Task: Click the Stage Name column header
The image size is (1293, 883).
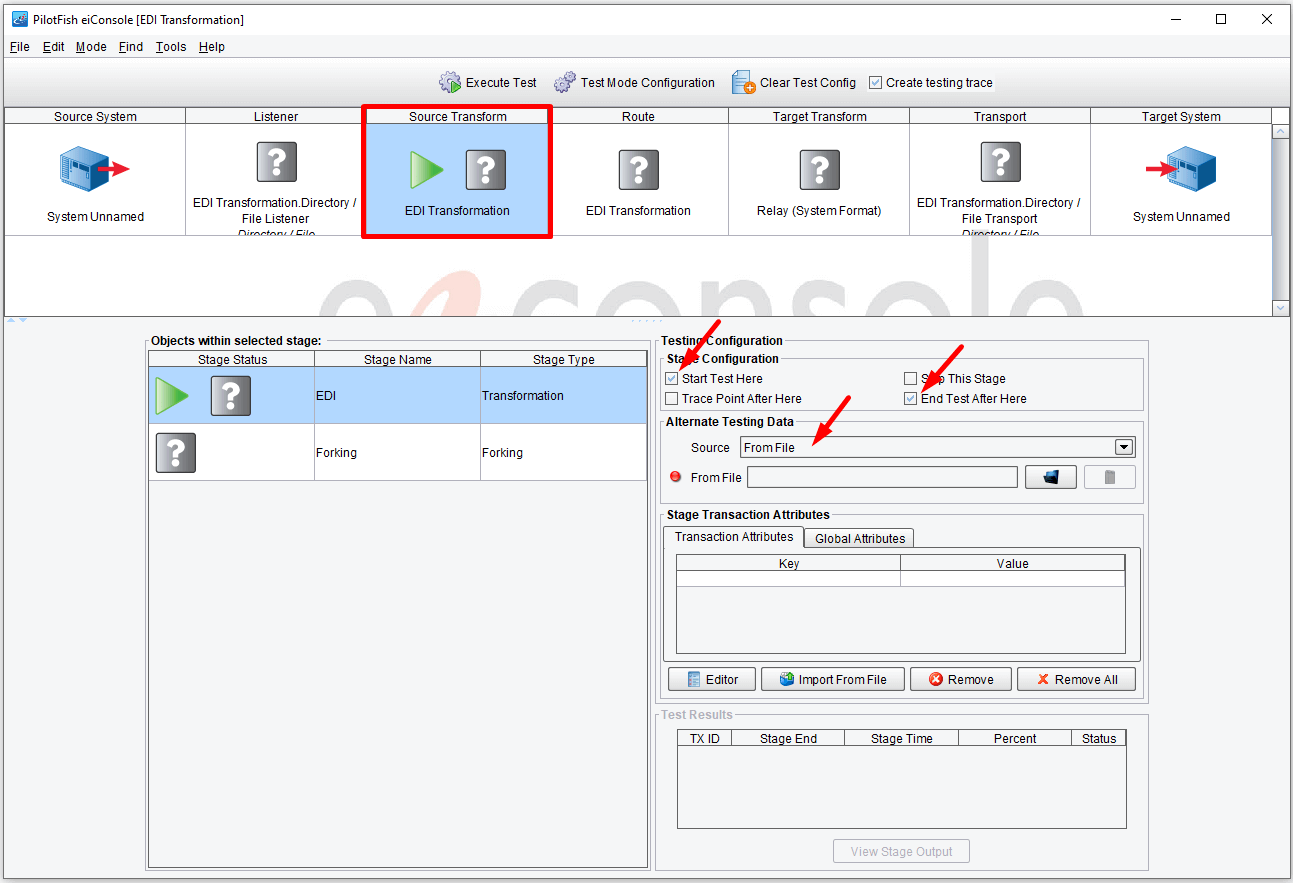Action: (398, 359)
